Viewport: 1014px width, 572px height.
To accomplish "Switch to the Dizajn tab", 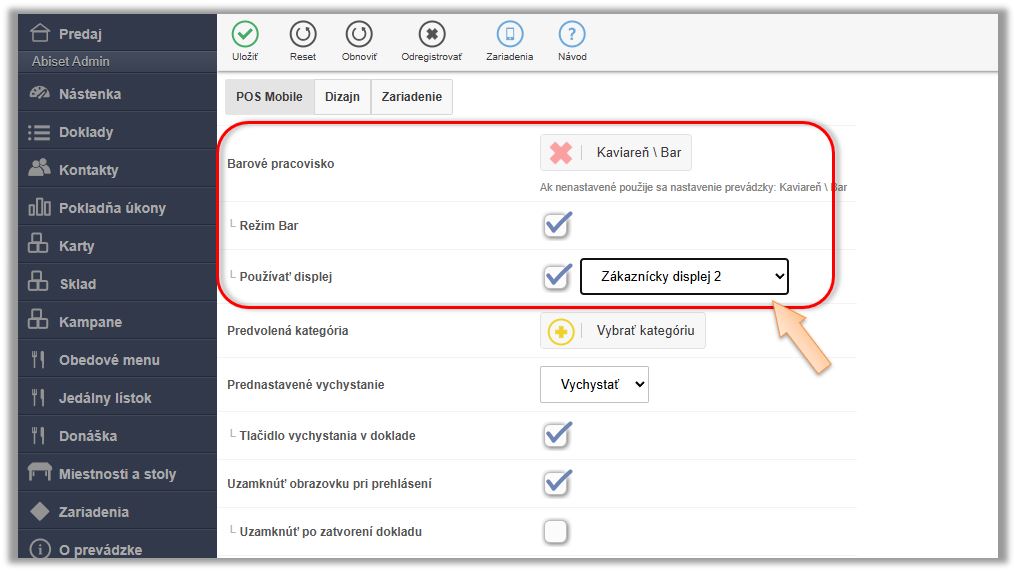I will (342, 97).
